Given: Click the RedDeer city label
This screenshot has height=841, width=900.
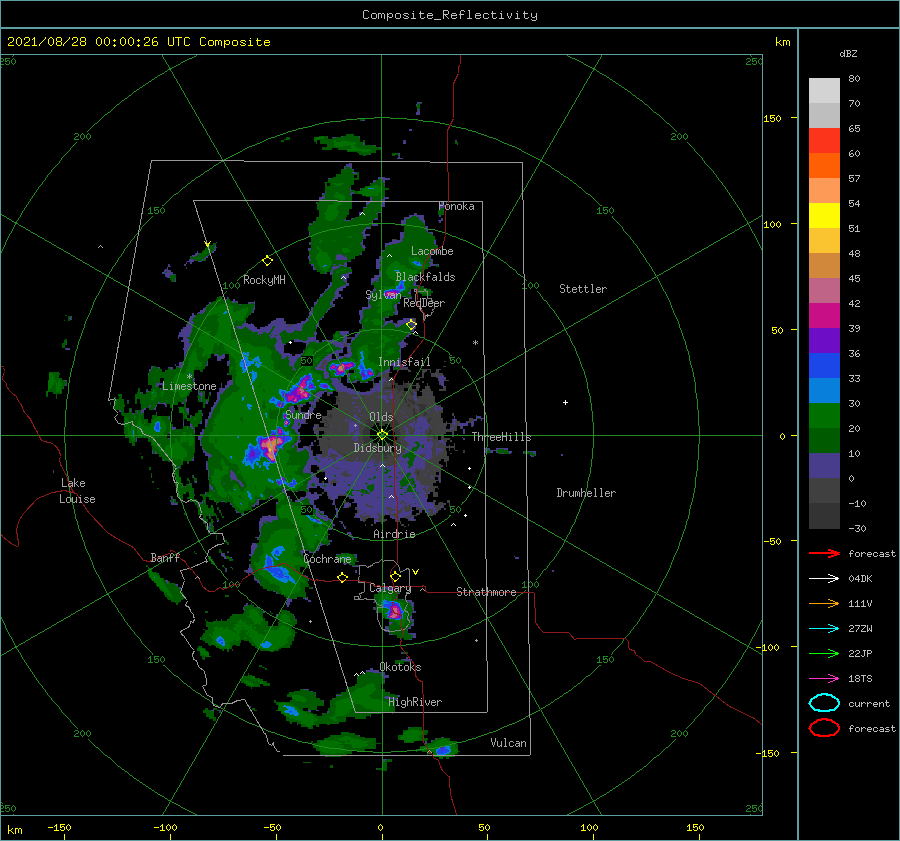Looking at the screenshot, I should 424,303.
